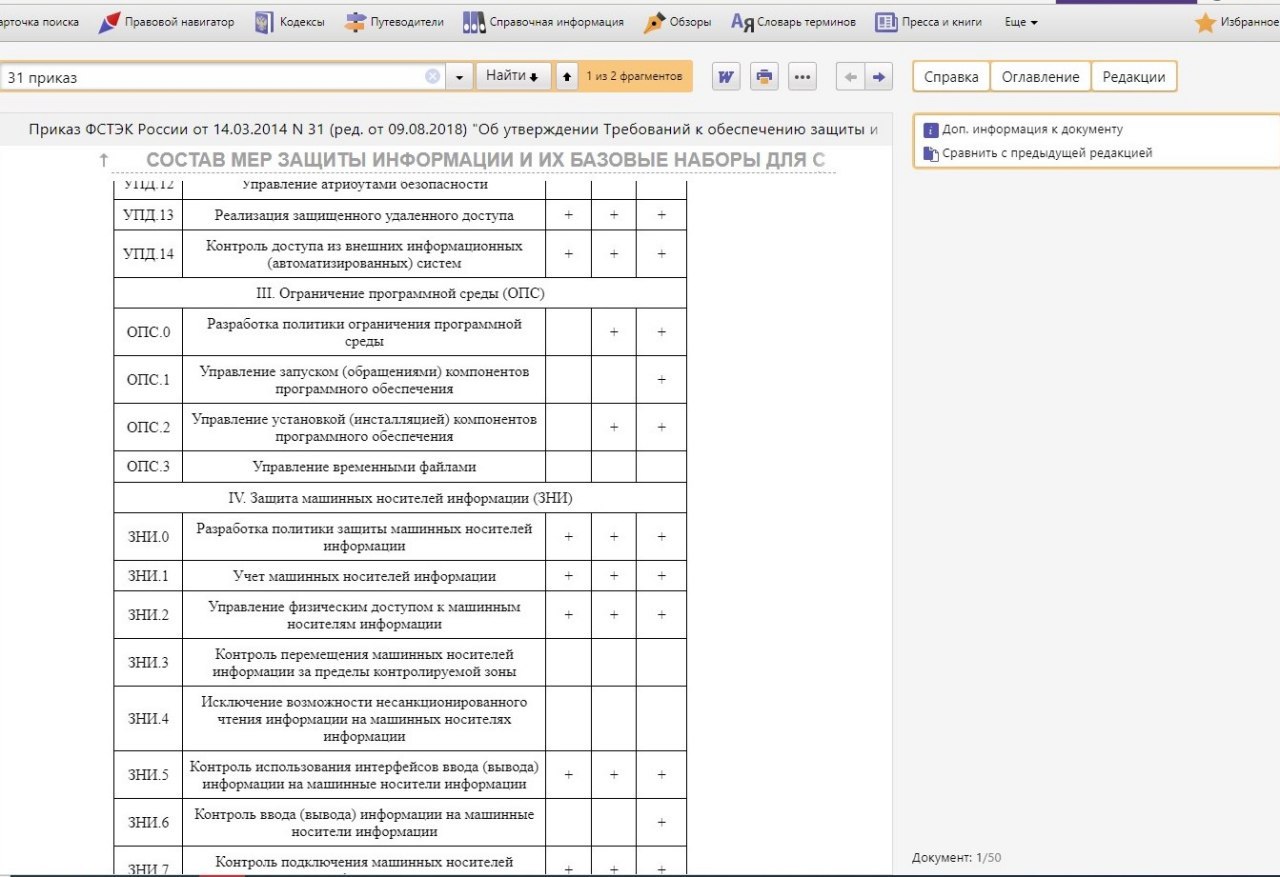The image size is (1280, 877).
Task: Go to previous found fragment (up arrow)
Action: (x=566, y=77)
